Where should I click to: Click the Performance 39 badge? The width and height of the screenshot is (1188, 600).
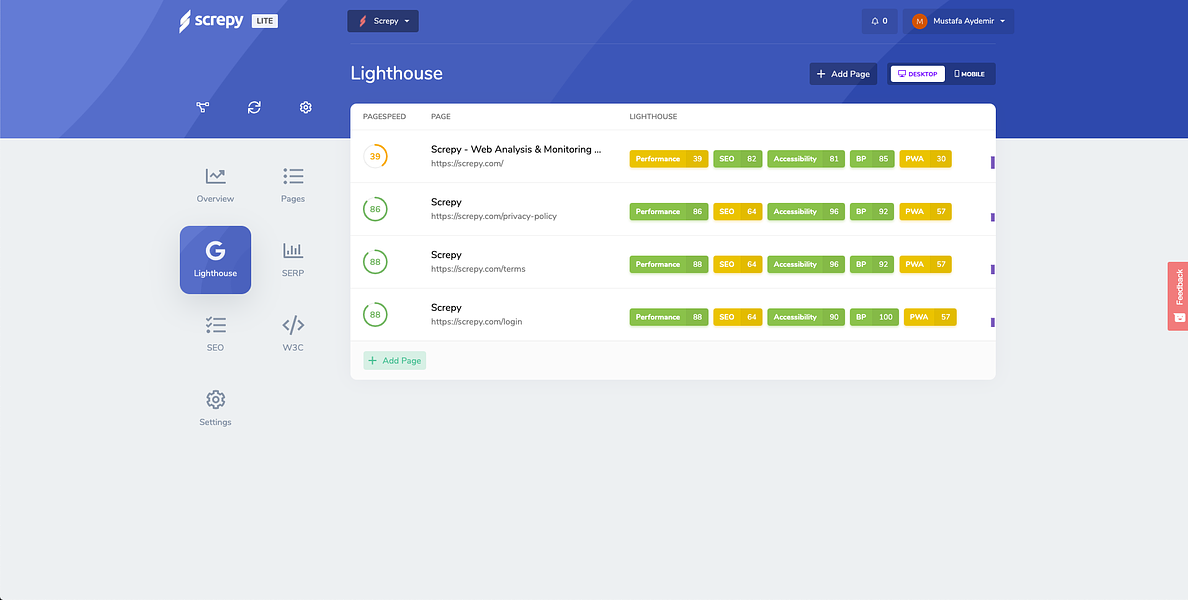coord(668,159)
